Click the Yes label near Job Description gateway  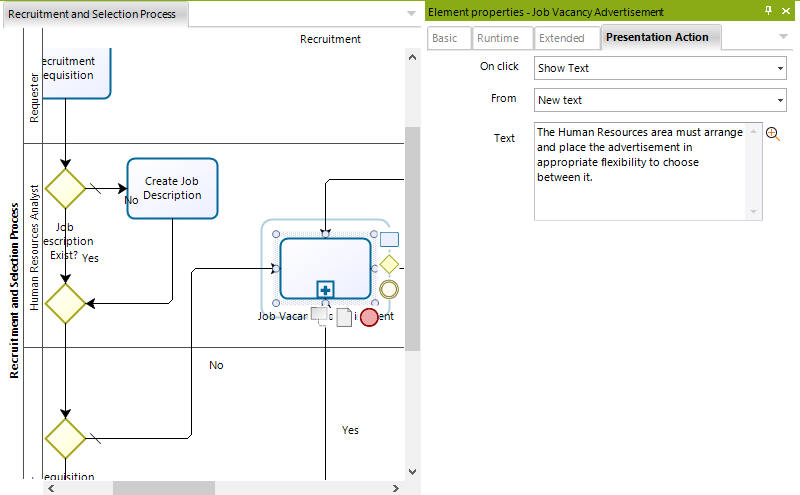90,258
